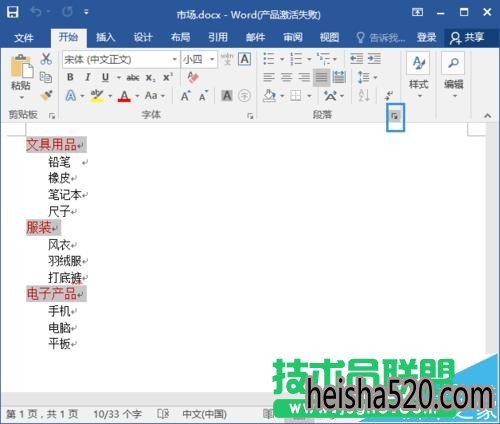
Task: Center align text
Action: click(286, 77)
